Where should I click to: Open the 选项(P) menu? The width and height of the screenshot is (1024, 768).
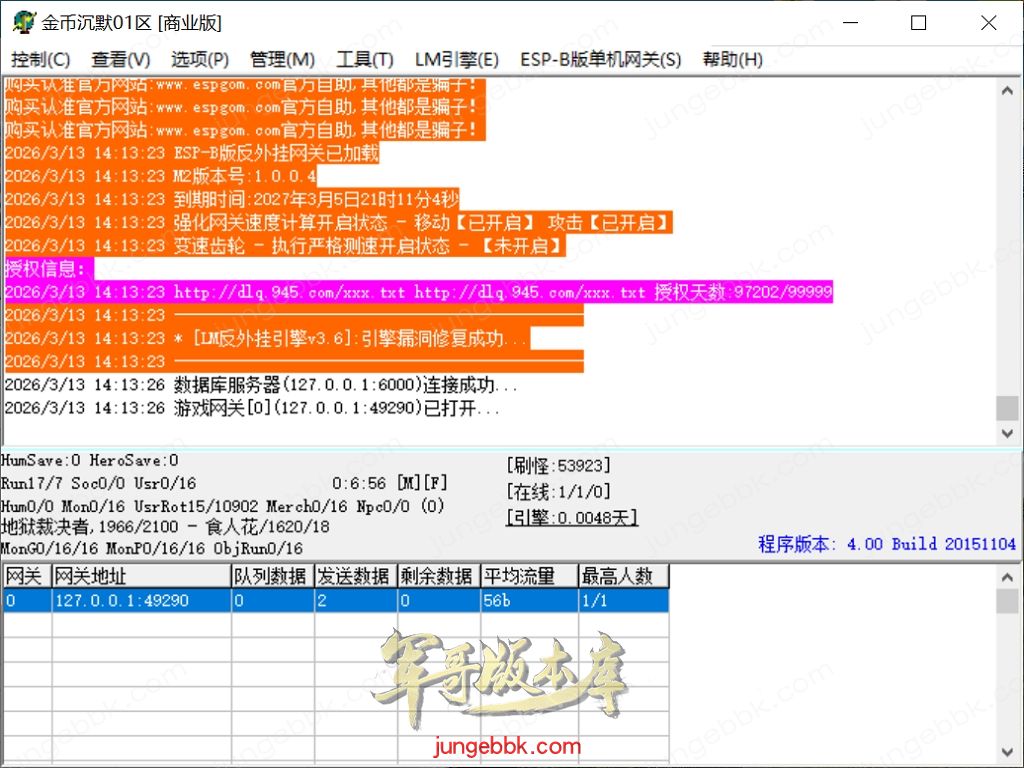click(x=200, y=60)
